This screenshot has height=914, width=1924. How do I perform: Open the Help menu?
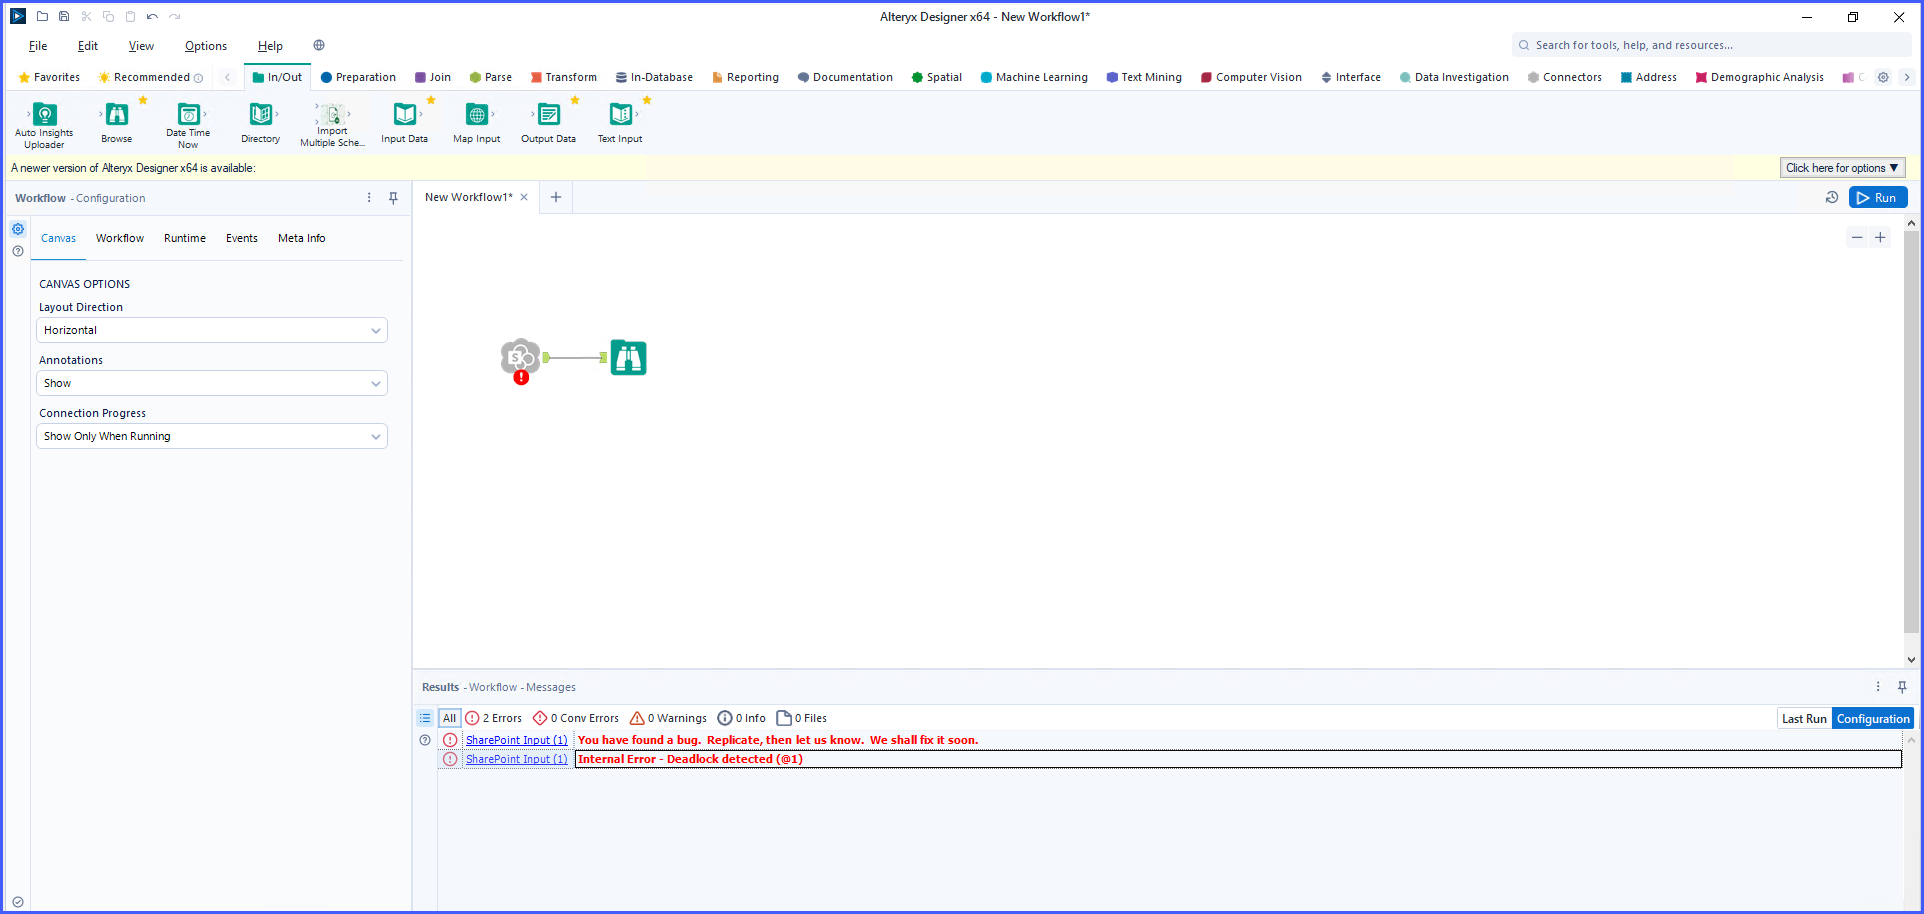[x=270, y=46]
